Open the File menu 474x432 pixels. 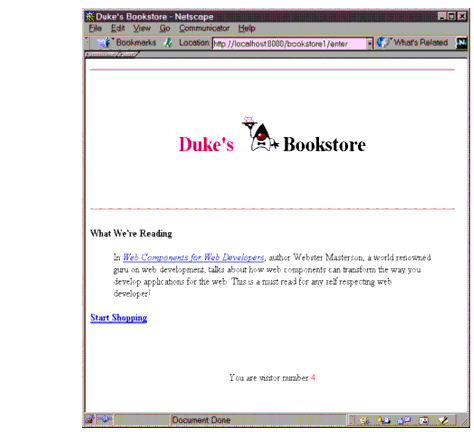point(95,28)
